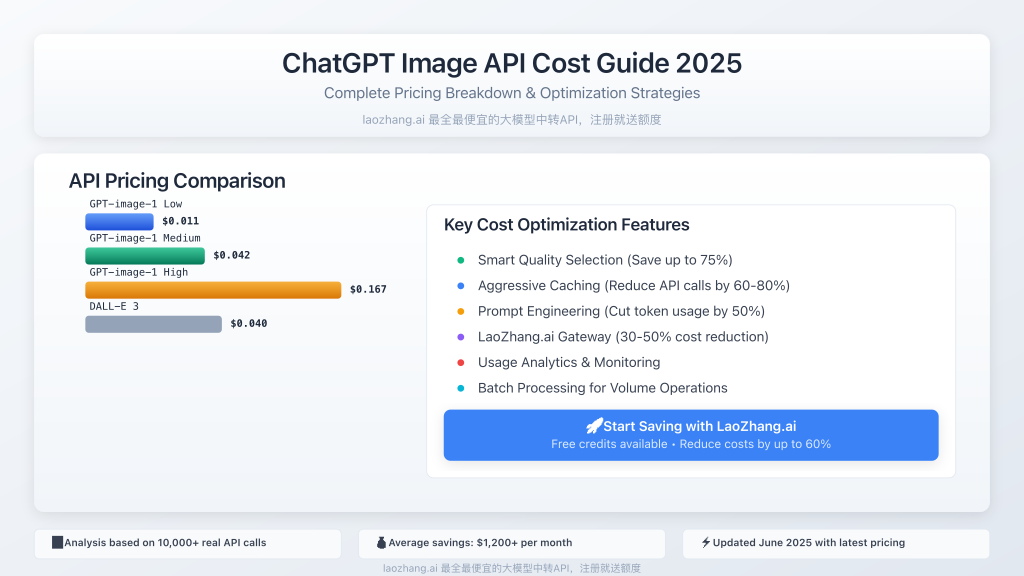Click the $0.042 price value
The height and width of the screenshot is (576, 1024).
tap(232, 255)
